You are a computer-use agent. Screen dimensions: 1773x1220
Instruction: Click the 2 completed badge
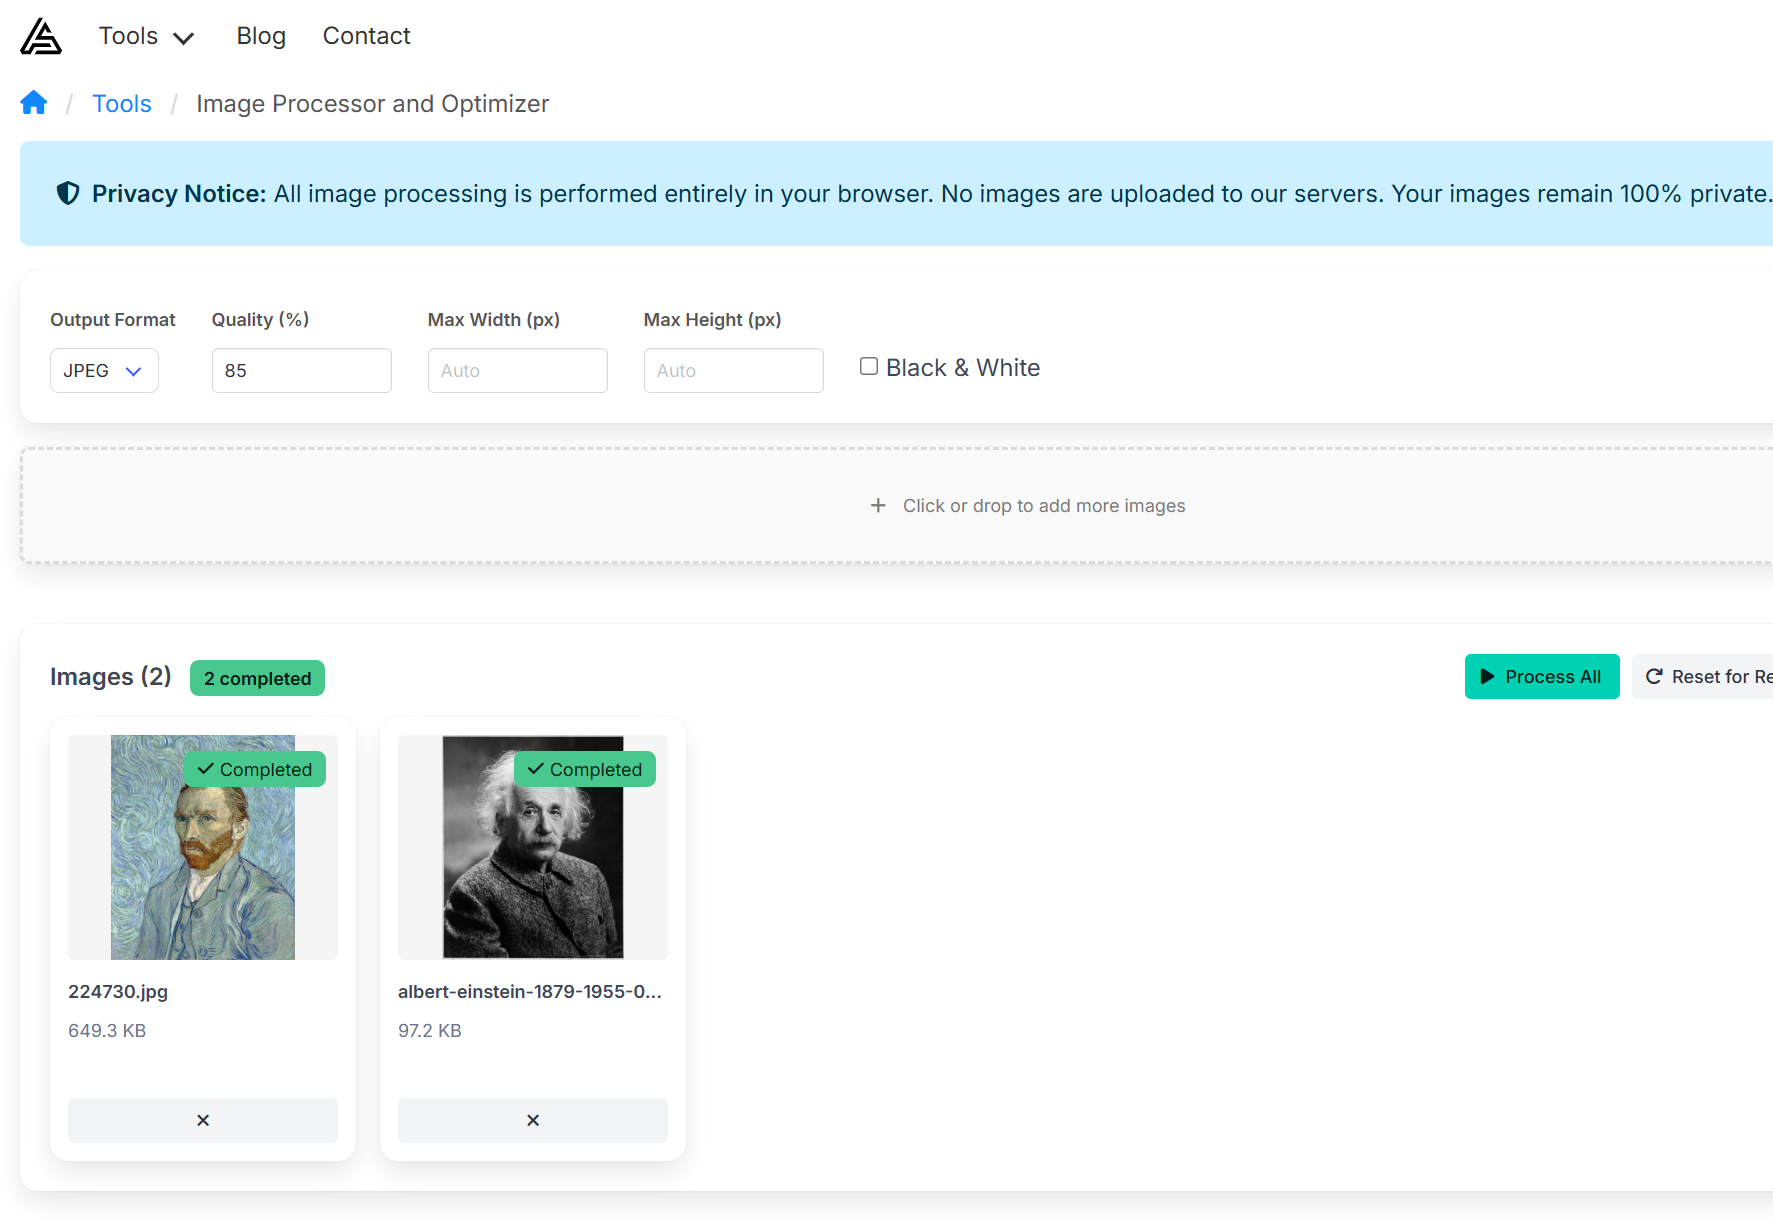click(x=257, y=678)
